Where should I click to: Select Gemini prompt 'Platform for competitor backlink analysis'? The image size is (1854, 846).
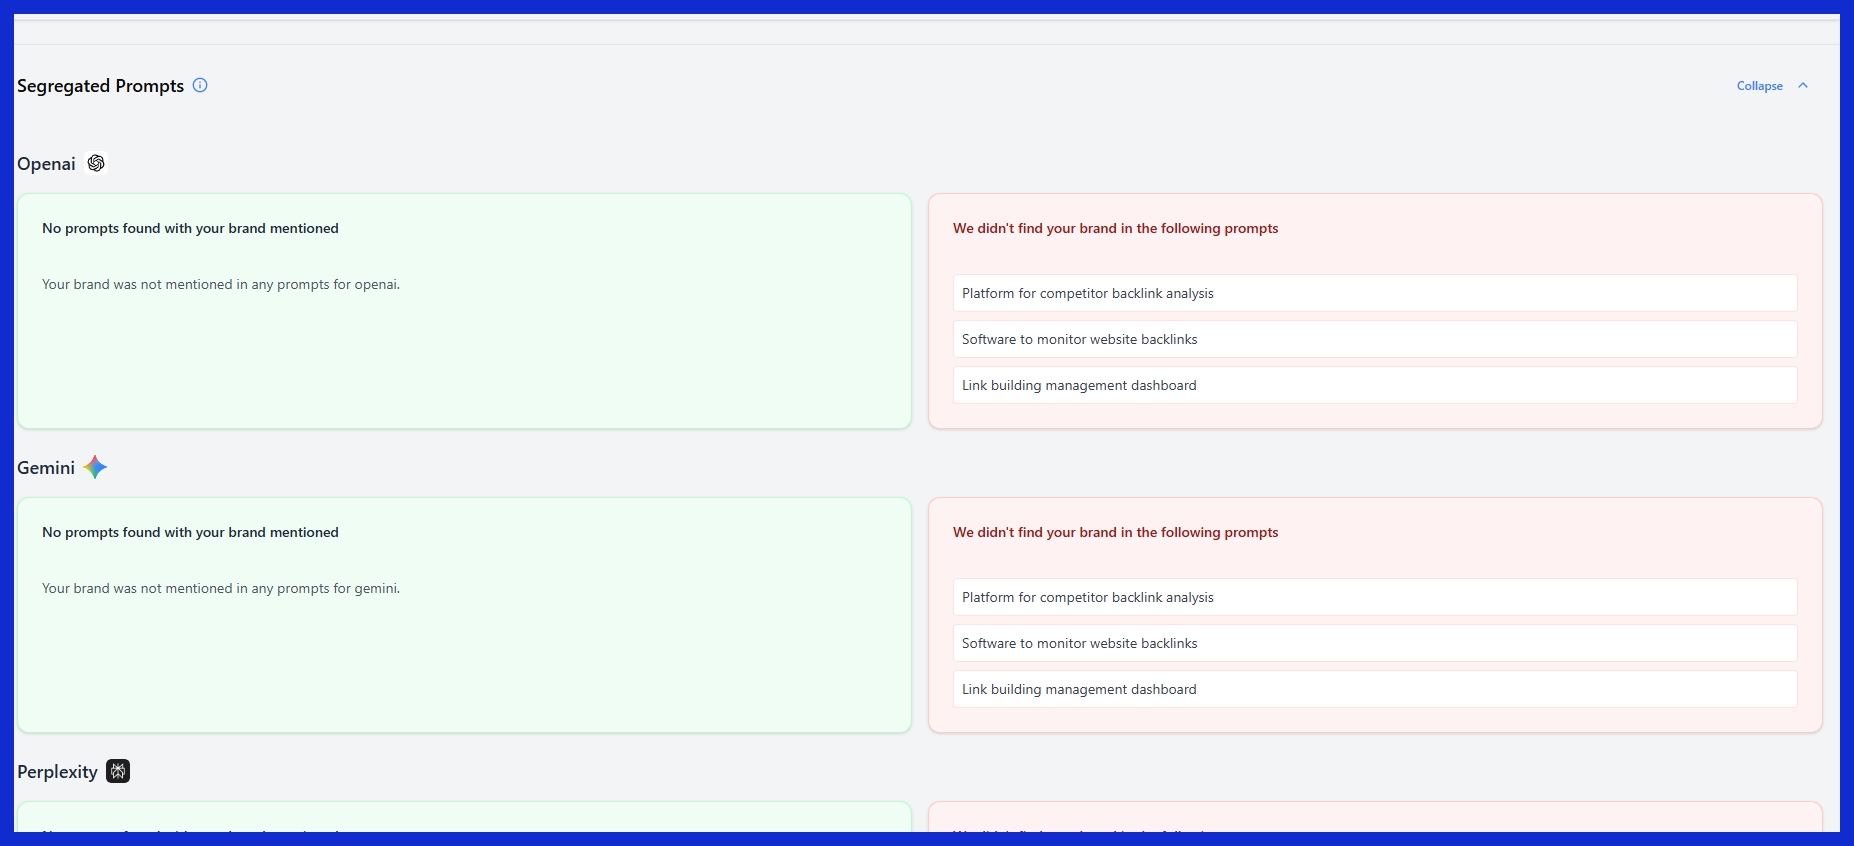coord(1375,597)
